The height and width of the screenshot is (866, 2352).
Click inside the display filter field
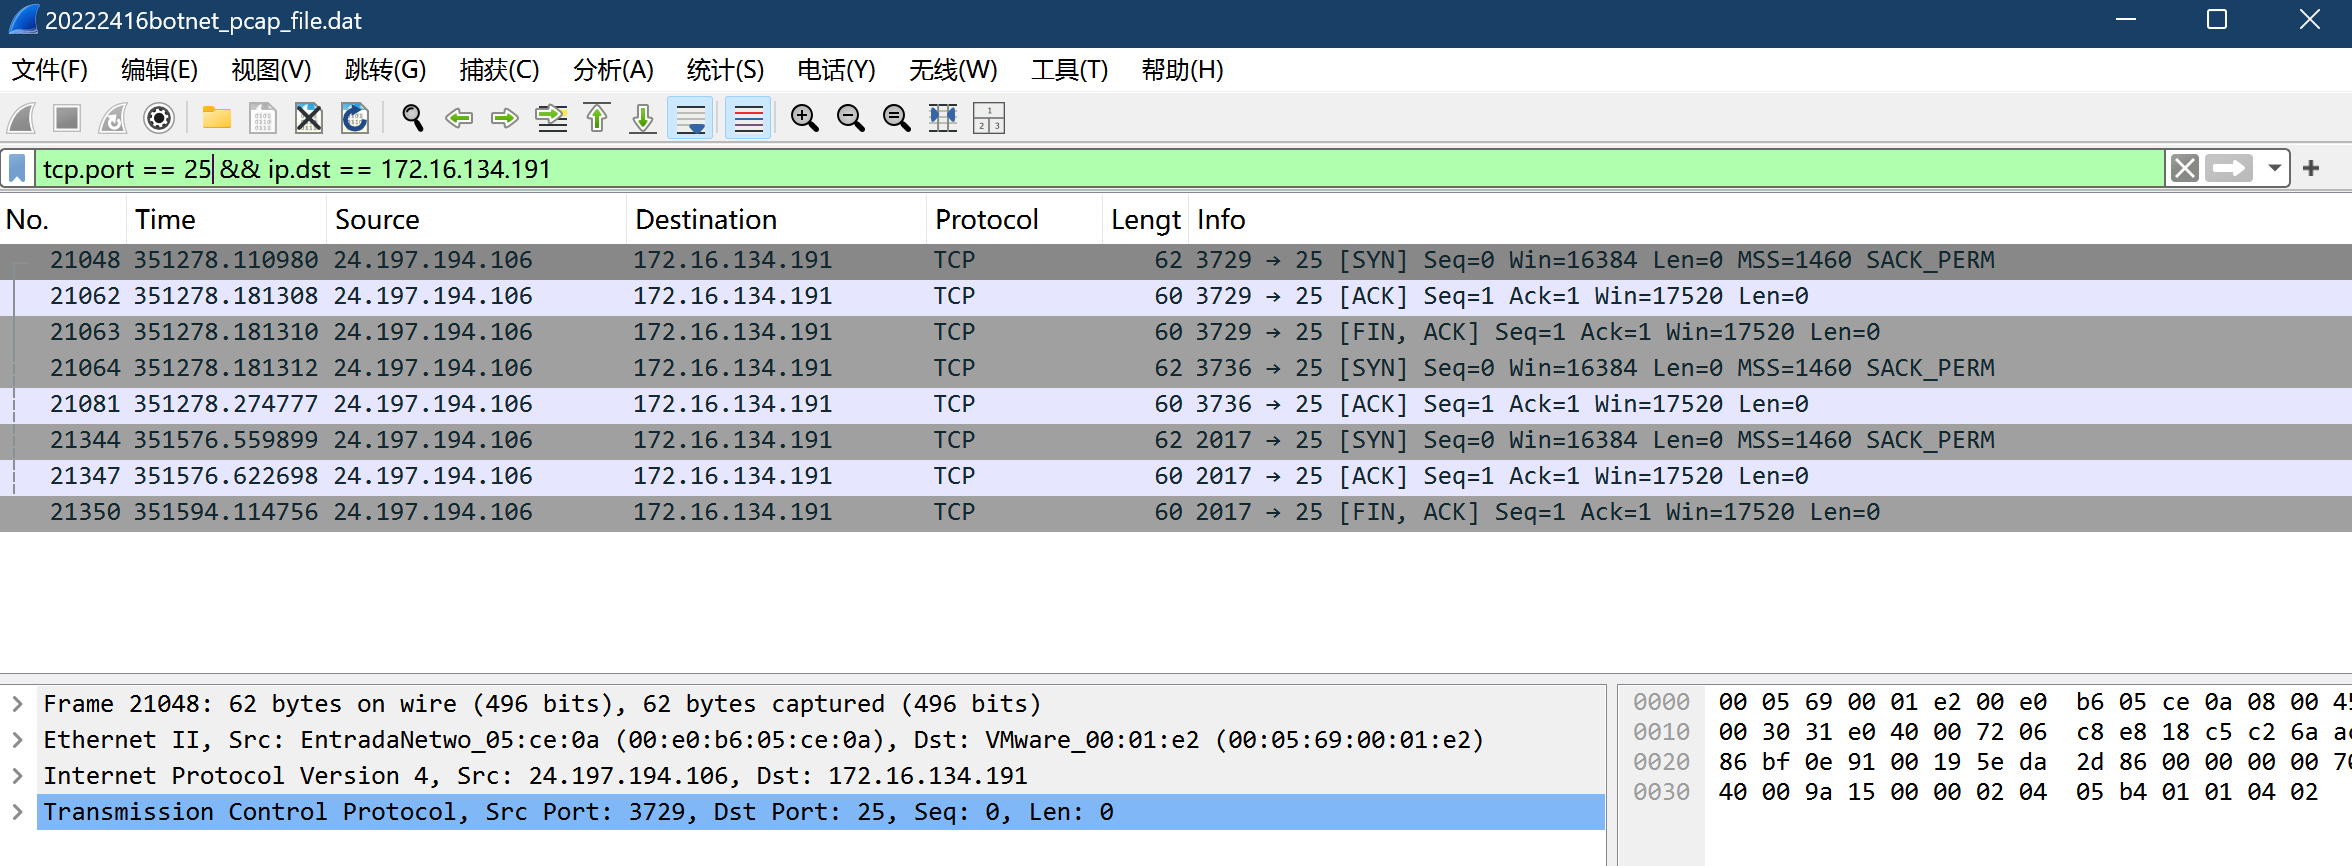[1100, 168]
